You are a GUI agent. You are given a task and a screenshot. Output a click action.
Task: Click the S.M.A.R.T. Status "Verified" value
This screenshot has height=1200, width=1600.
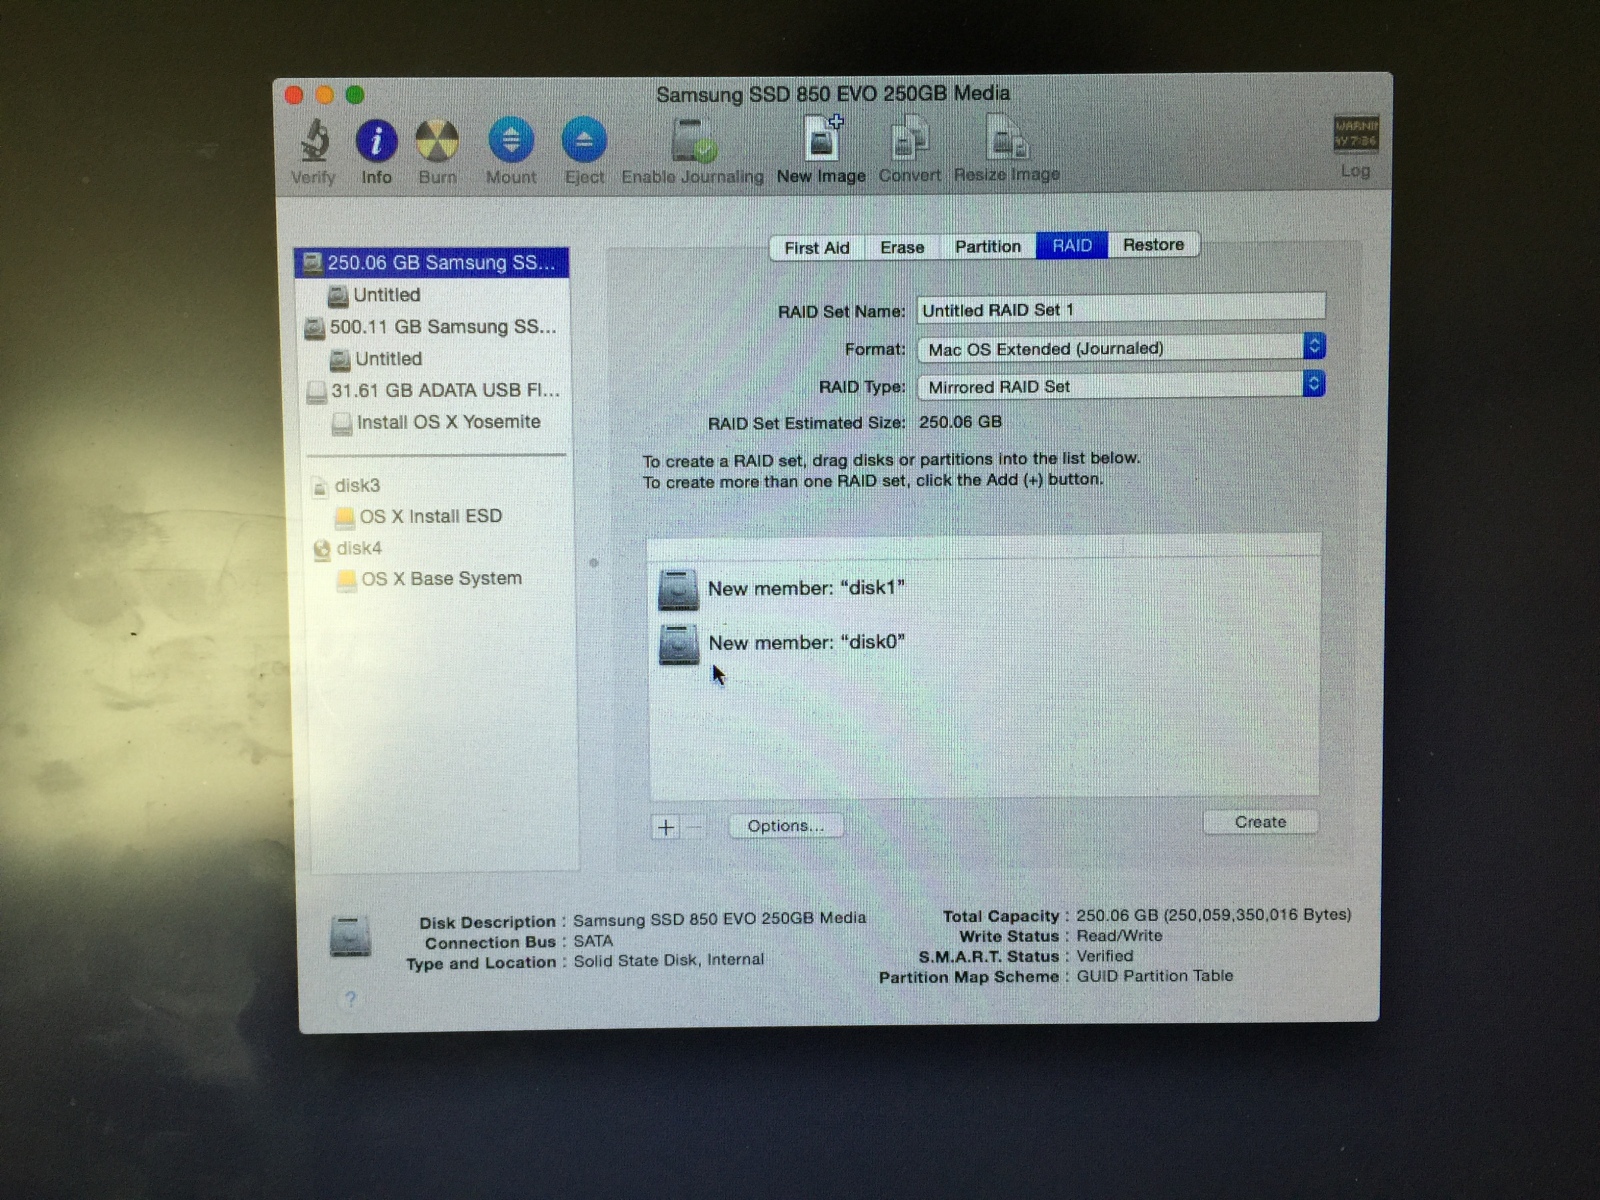pyautogui.click(x=1105, y=956)
